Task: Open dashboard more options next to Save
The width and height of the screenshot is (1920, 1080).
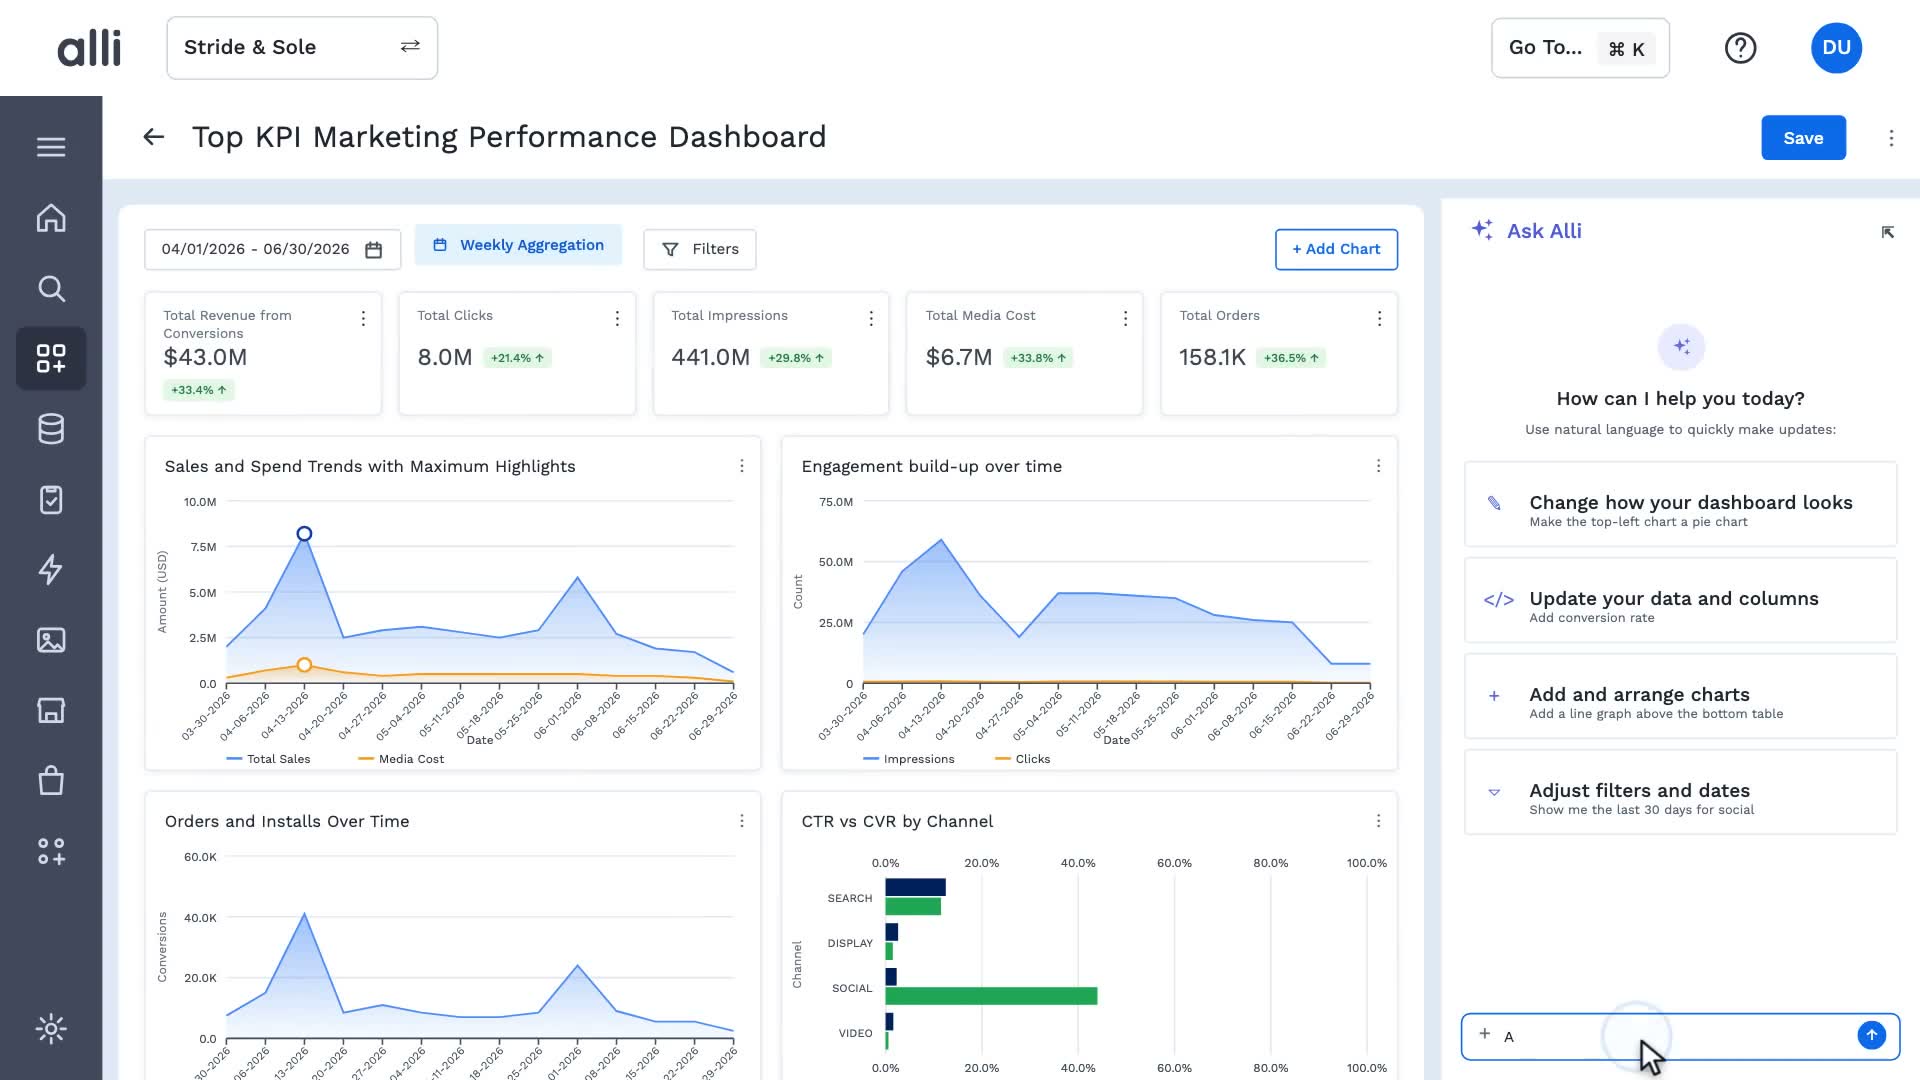Action: [x=1891, y=138]
